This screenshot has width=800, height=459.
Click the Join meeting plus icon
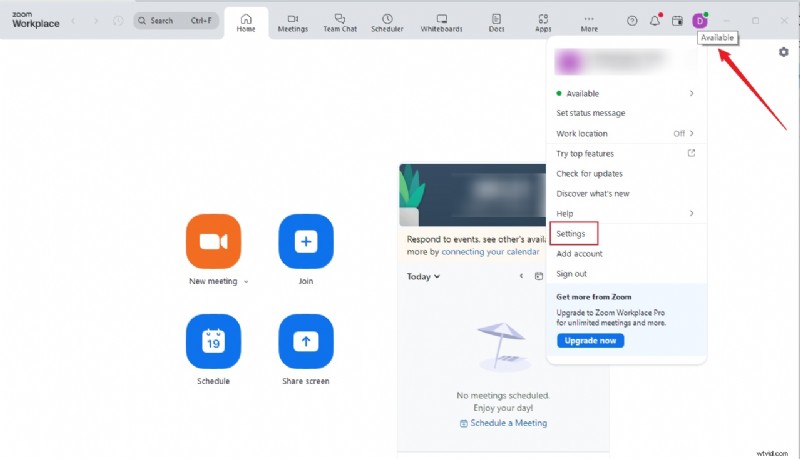click(x=306, y=241)
